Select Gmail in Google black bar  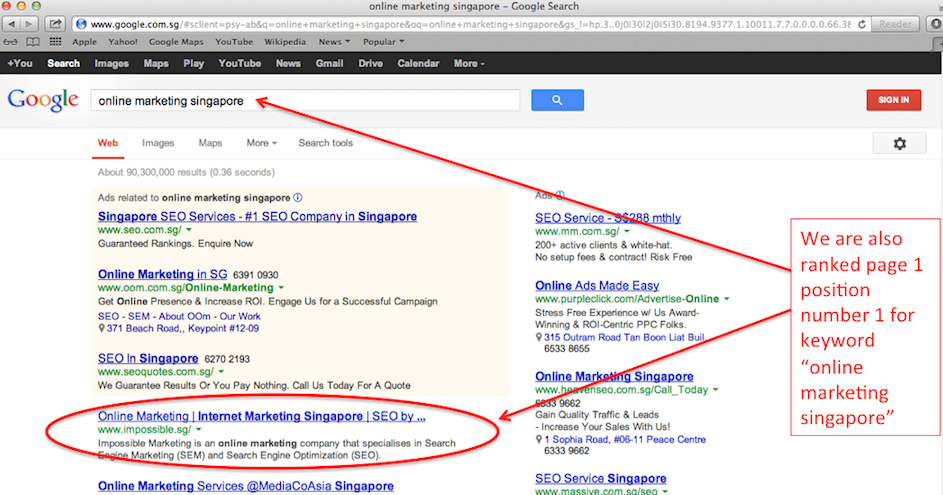(x=329, y=63)
